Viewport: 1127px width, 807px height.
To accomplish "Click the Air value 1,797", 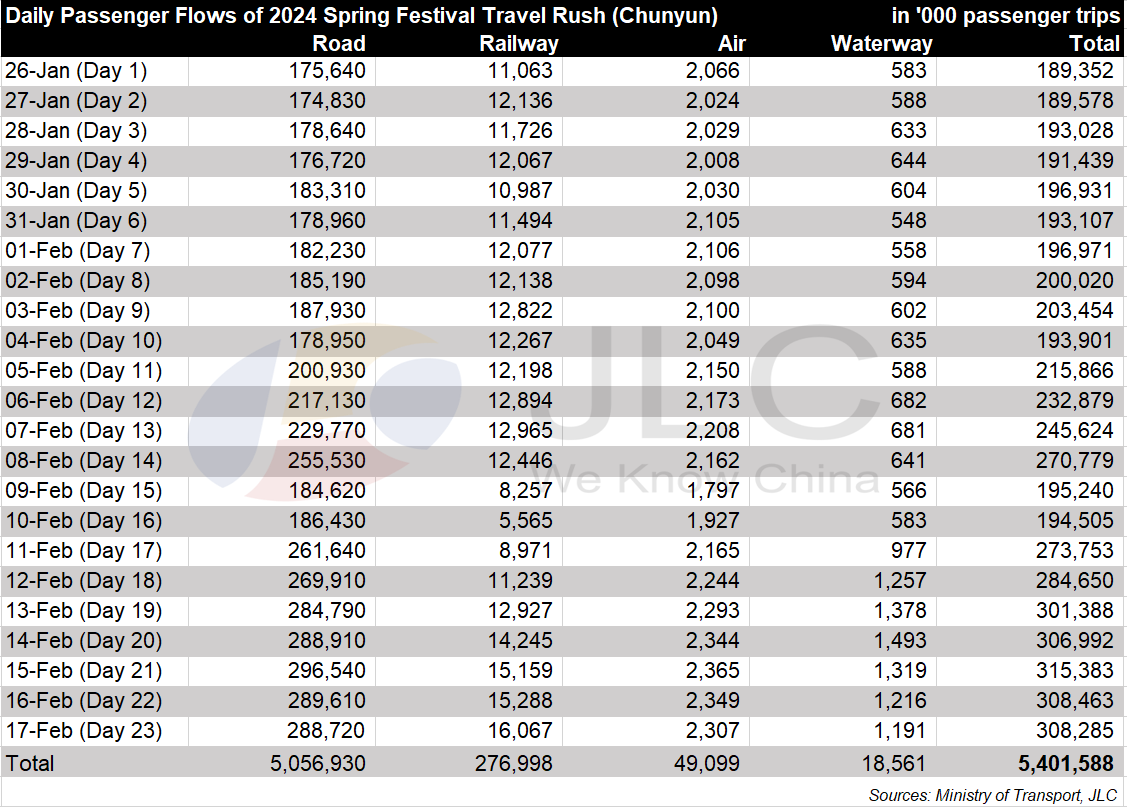I will tap(712, 491).
